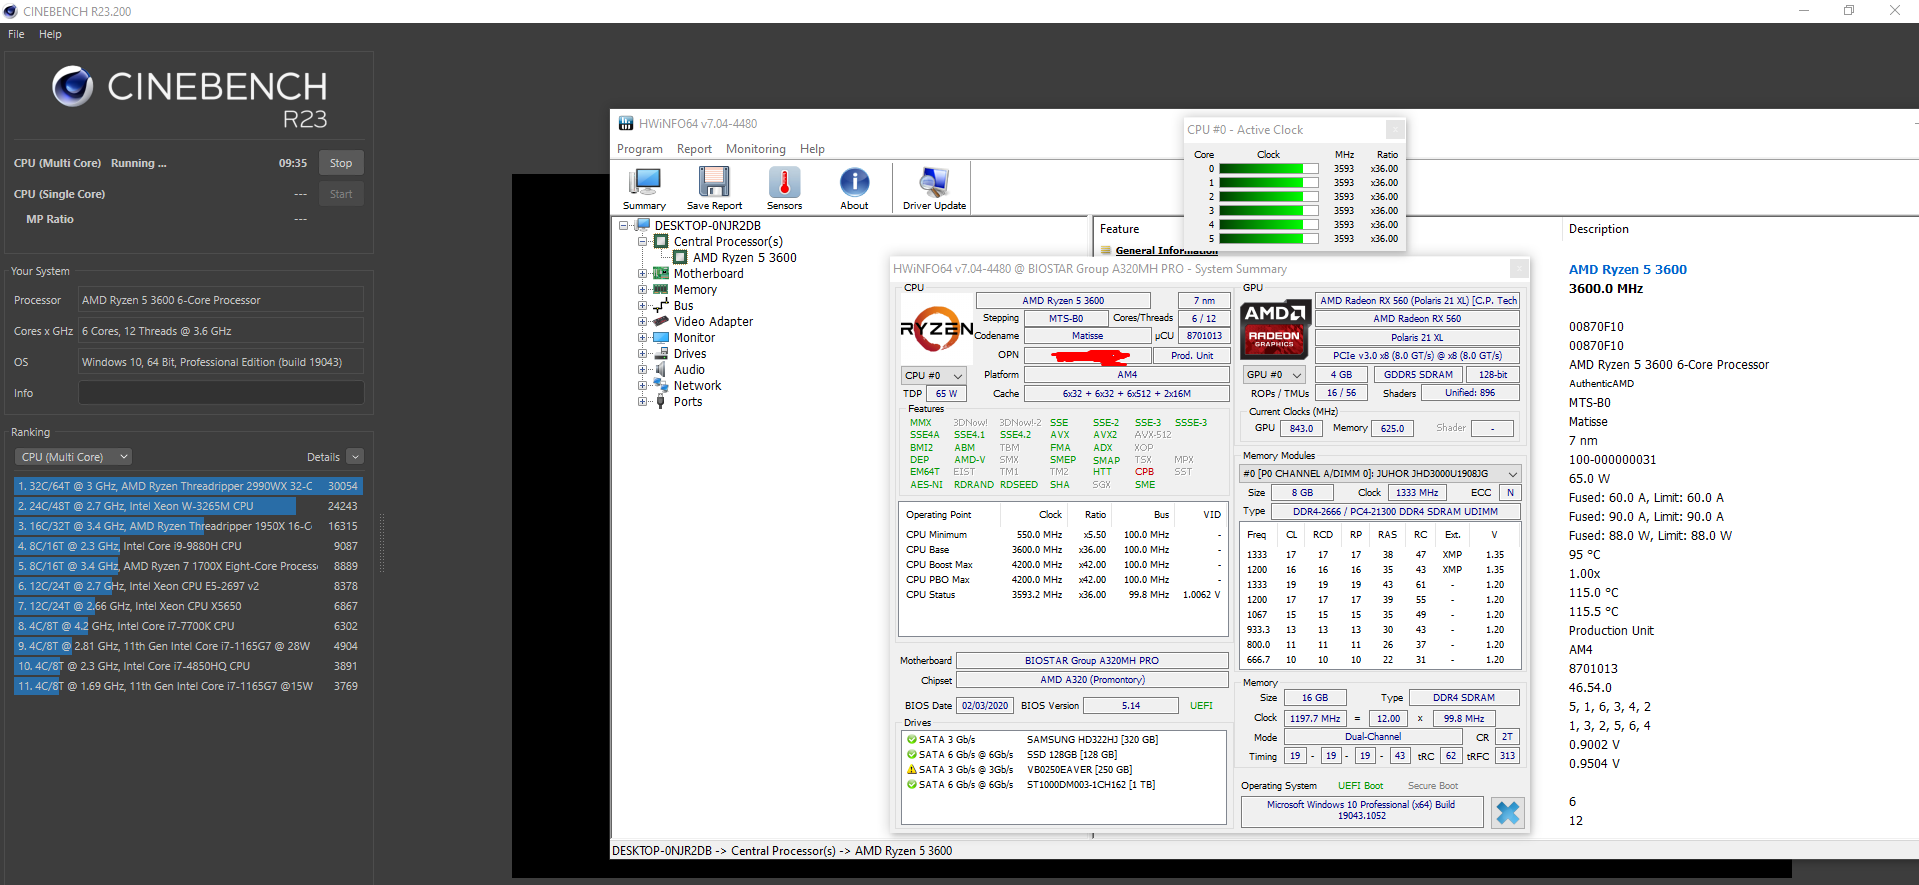Open the Summary tool in HWiNFO64 toolbar
This screenshot has width=1919, height=885.
(x=644, y=188)
